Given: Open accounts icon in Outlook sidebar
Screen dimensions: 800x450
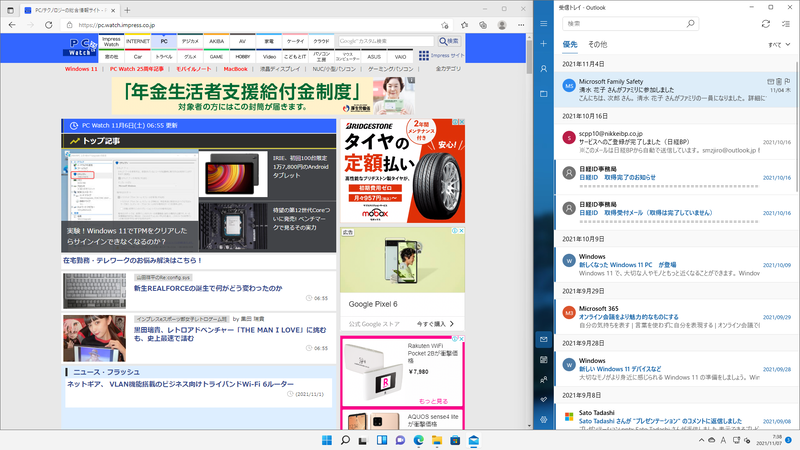Looking at the screenshot, I should point(543,68).
